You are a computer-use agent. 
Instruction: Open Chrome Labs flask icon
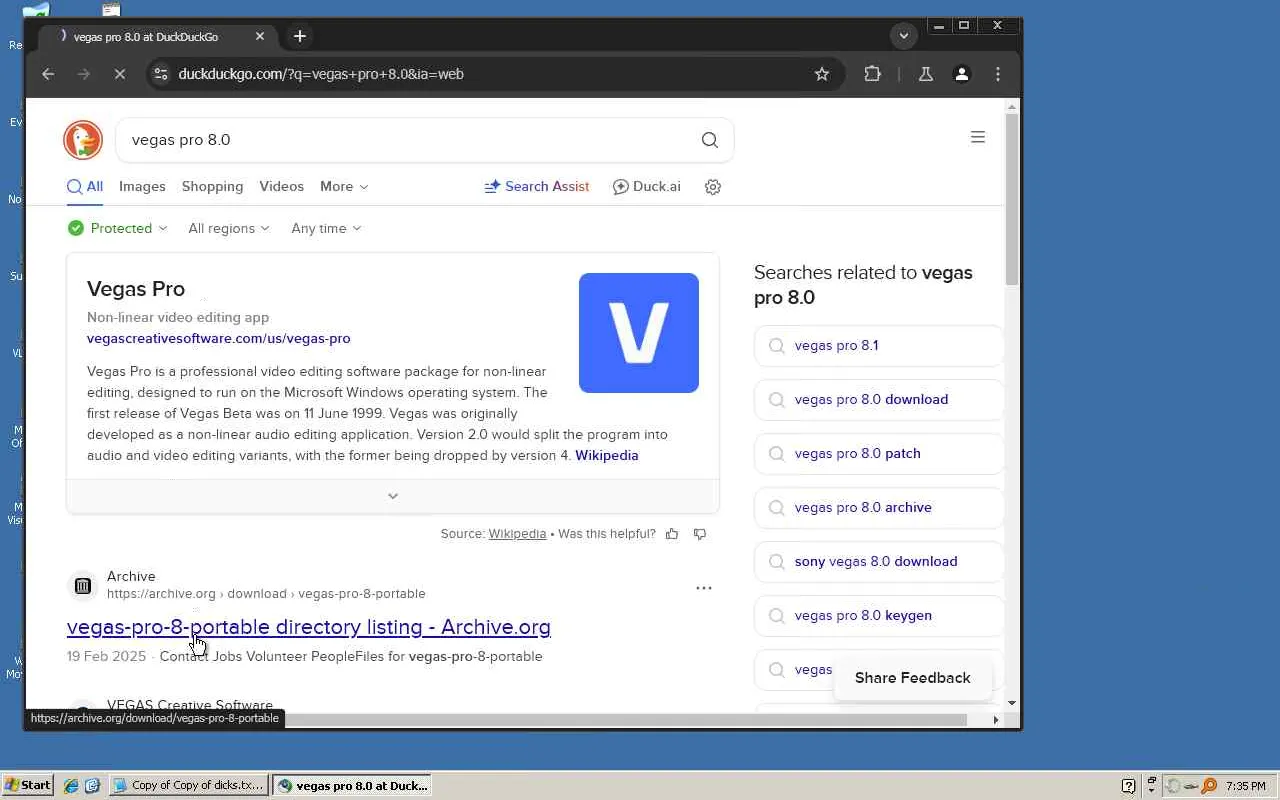coord(926,74)
